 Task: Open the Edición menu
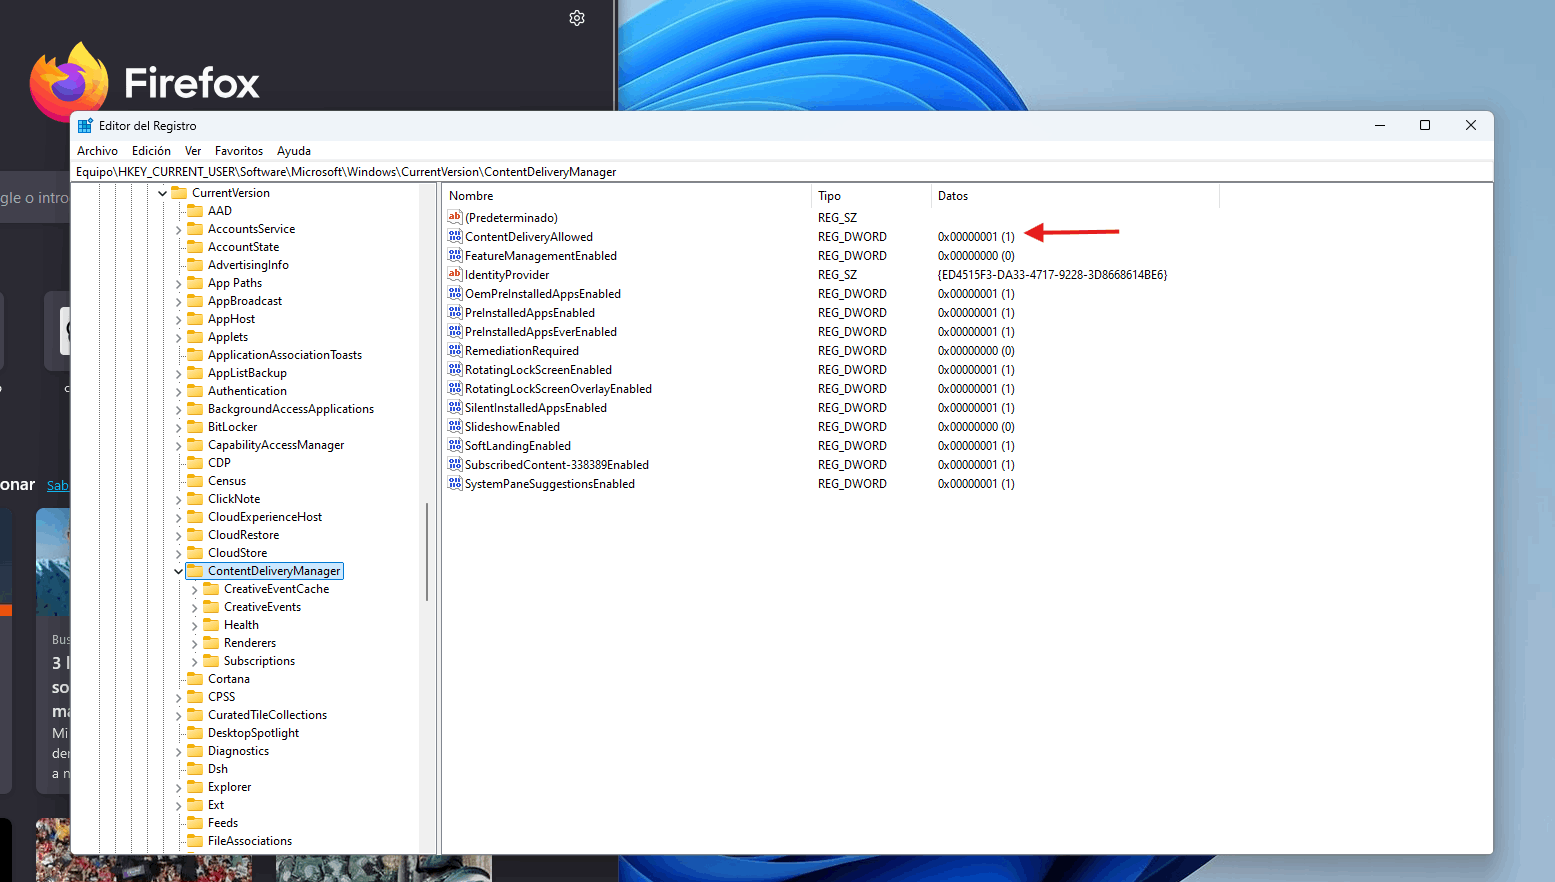point(151,151)
